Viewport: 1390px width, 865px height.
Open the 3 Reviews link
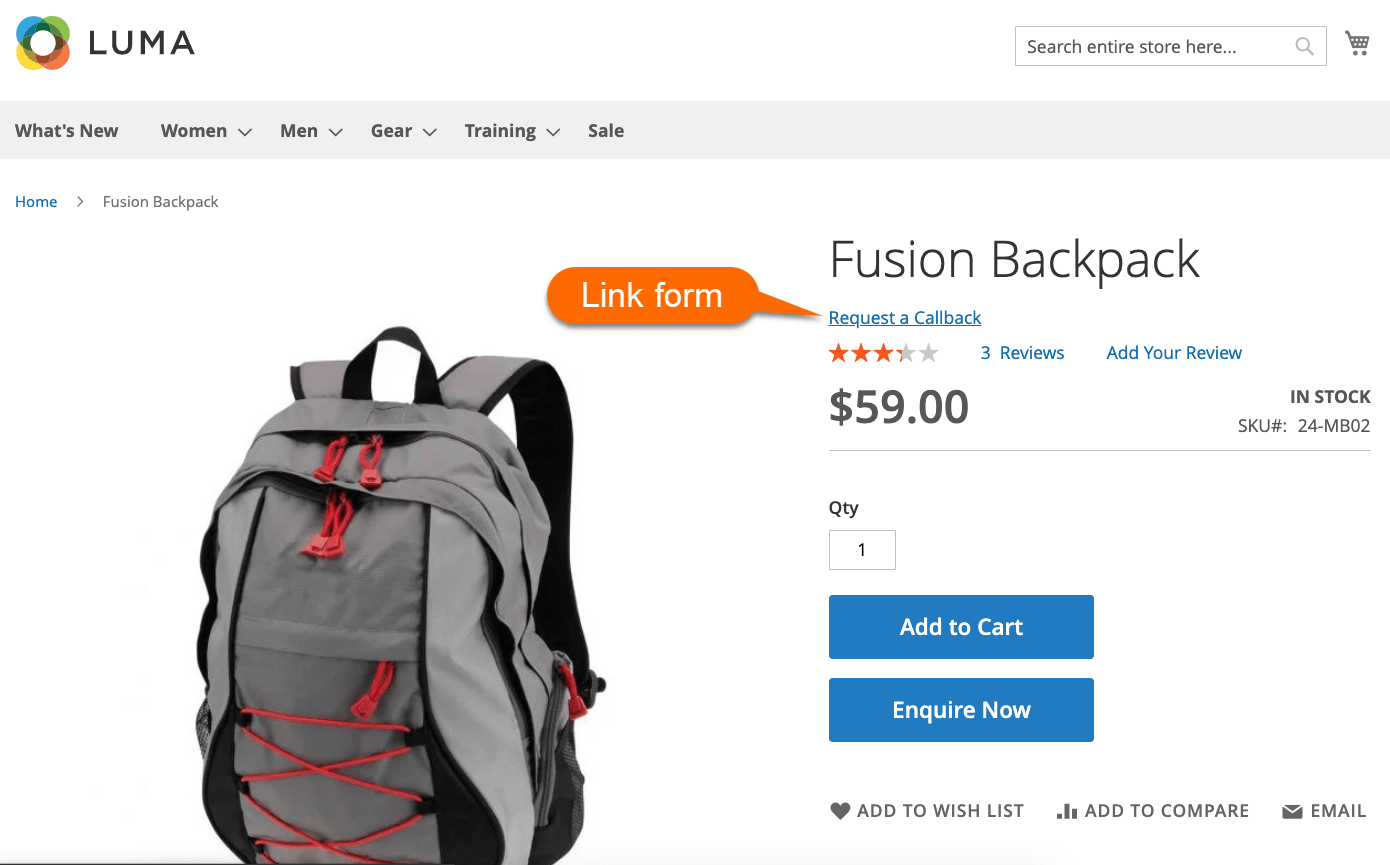(x=1022, y=353)
